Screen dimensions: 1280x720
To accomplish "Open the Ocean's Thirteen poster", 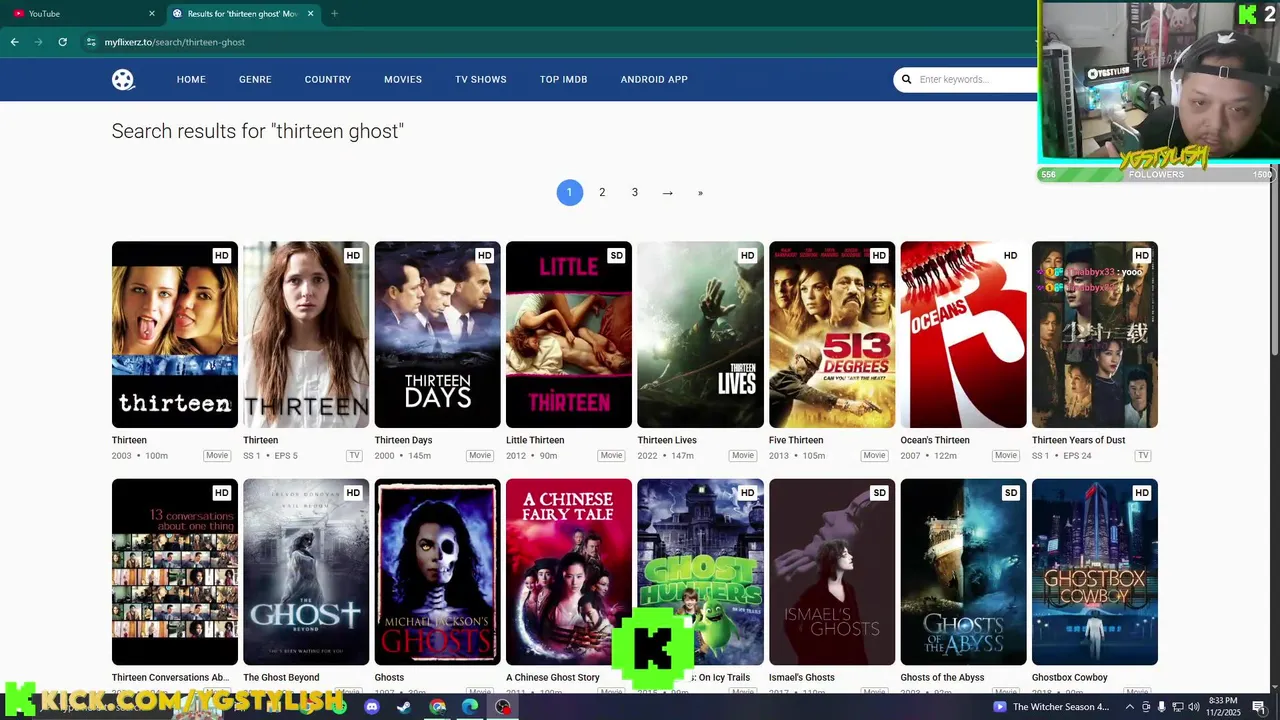I will tap(964, 334).
